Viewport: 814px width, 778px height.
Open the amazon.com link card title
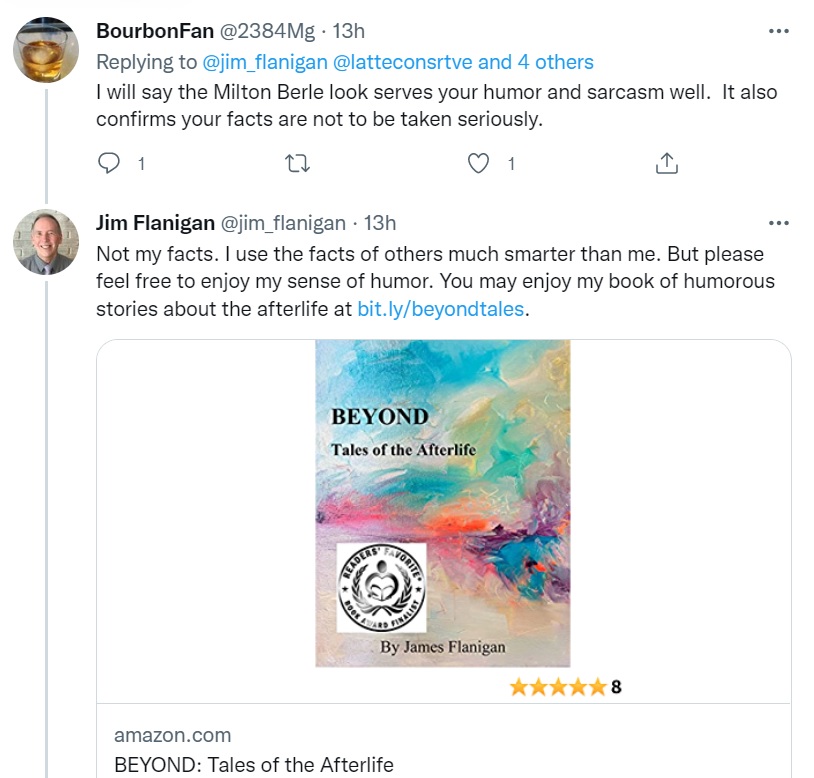(254, 765)
